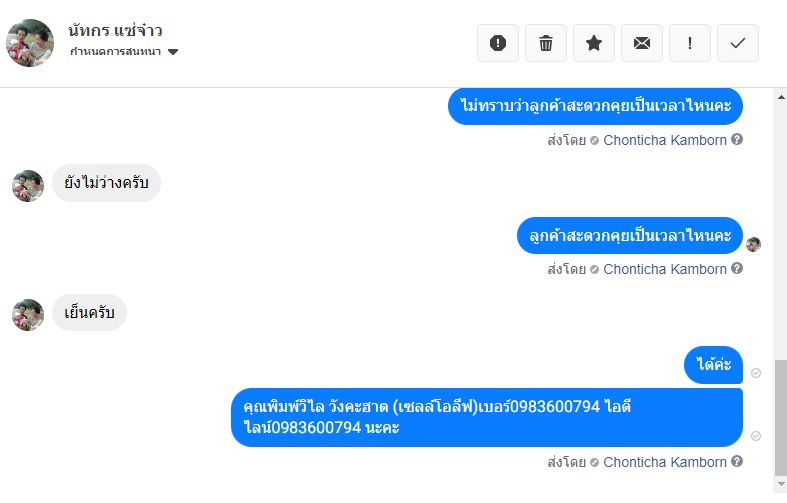The height and width of the screenshot is (503, 787).
Task: Mark conversation done with checkmark button
Action: (738, 43)
